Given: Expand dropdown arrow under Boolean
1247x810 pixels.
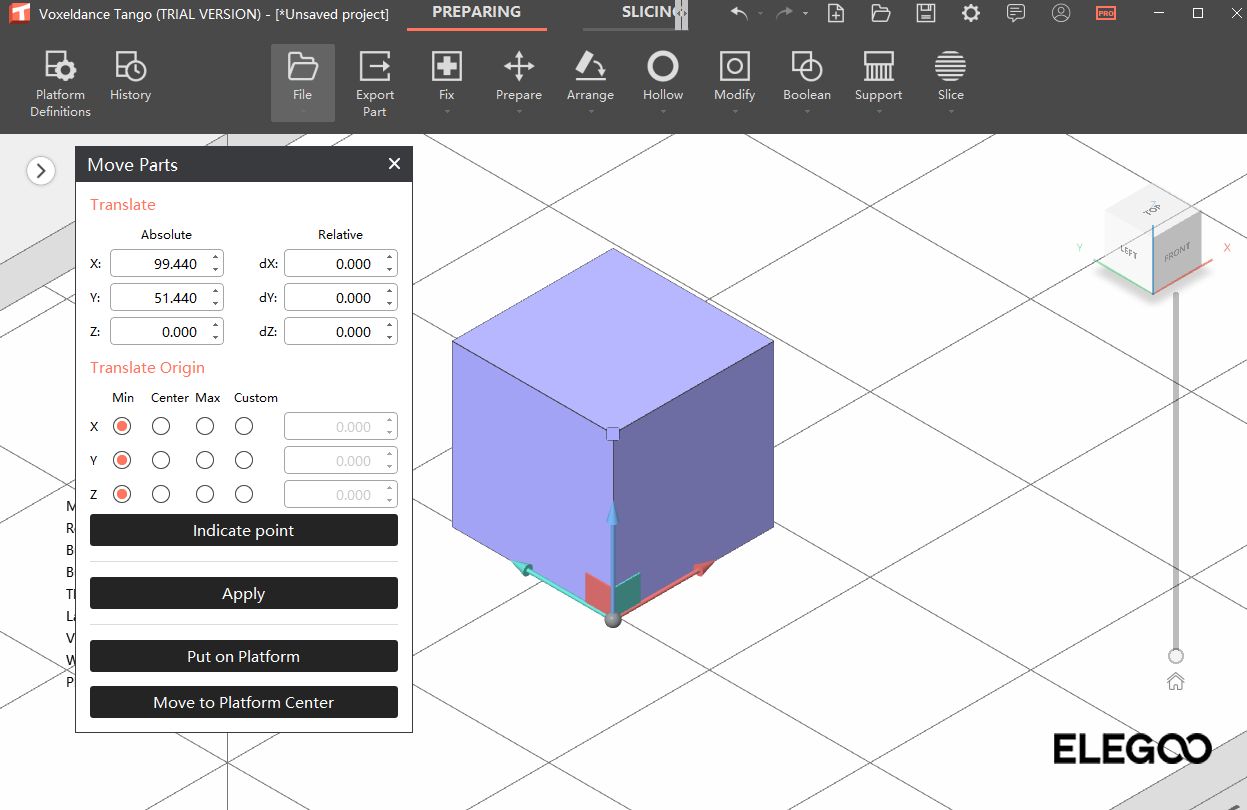Looking at the screenshot, I should pyautogui.click(x=806, y=112).
